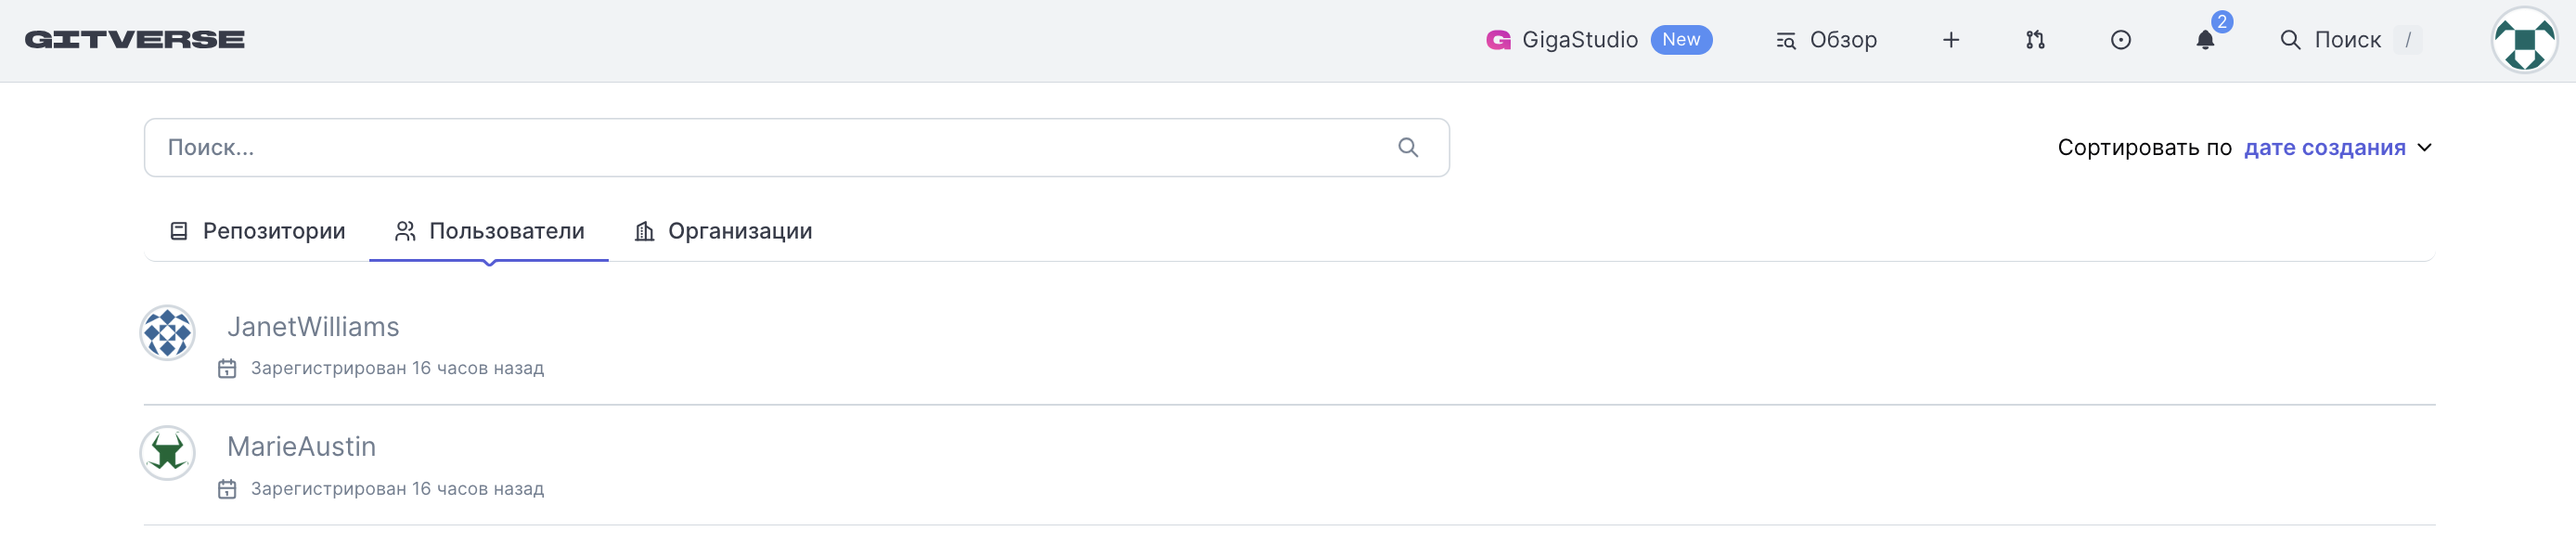Expand the sort by дате создания dropdown
The image size is (2576, 544).
click(2324, 148)
